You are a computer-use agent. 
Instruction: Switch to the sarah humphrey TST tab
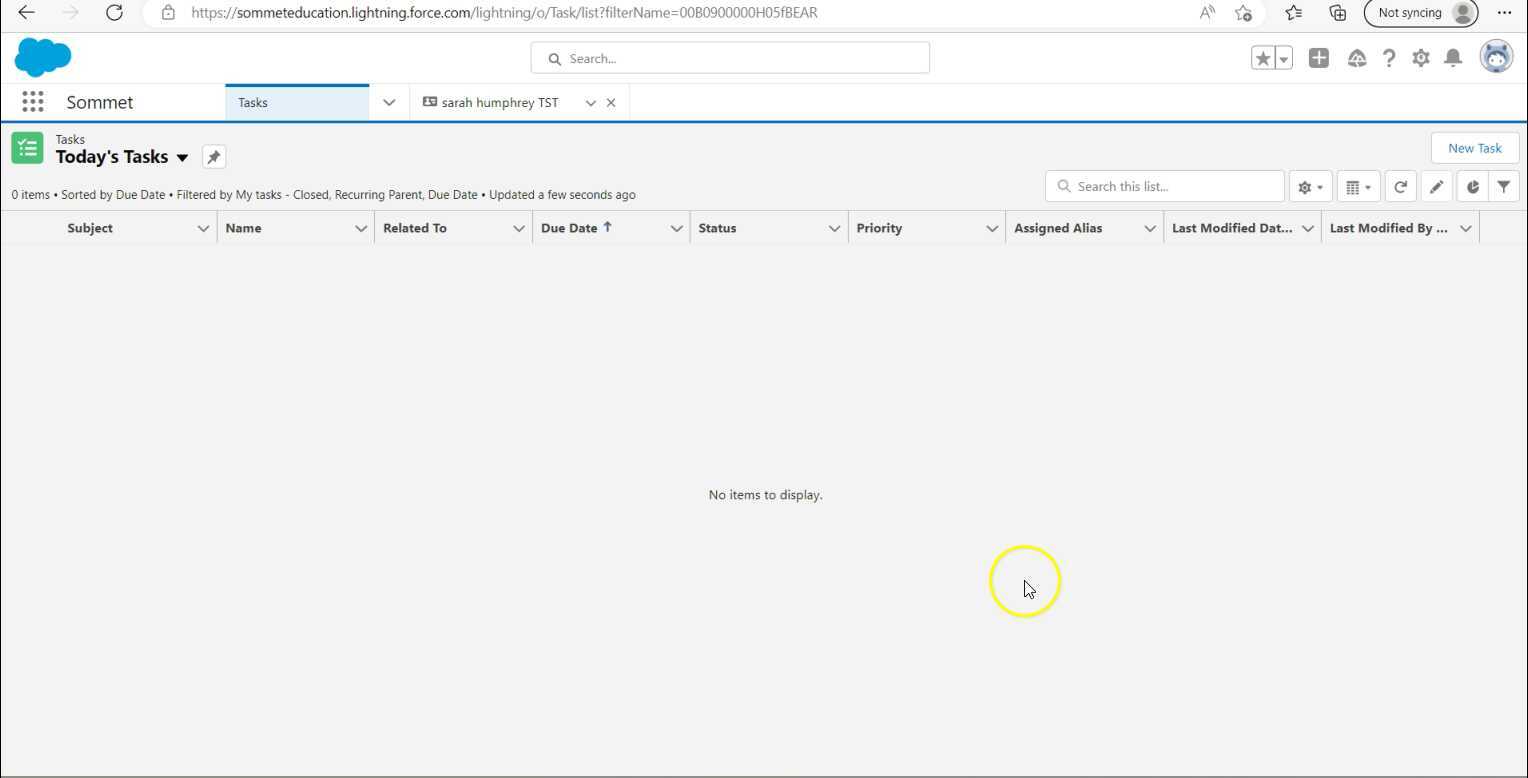(498, 102)
